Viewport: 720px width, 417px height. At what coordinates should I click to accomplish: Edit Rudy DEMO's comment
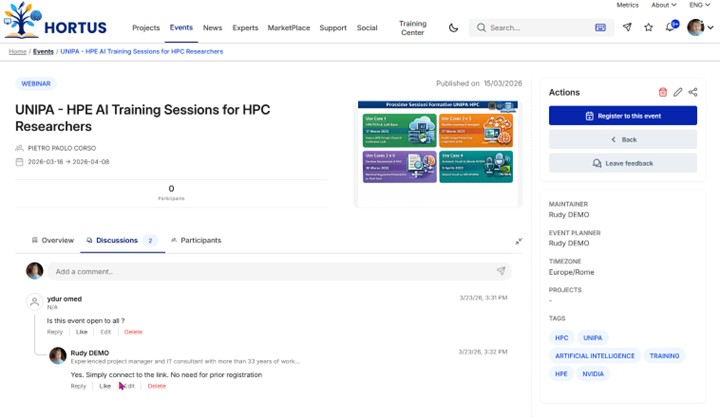[x=129, y=386]
